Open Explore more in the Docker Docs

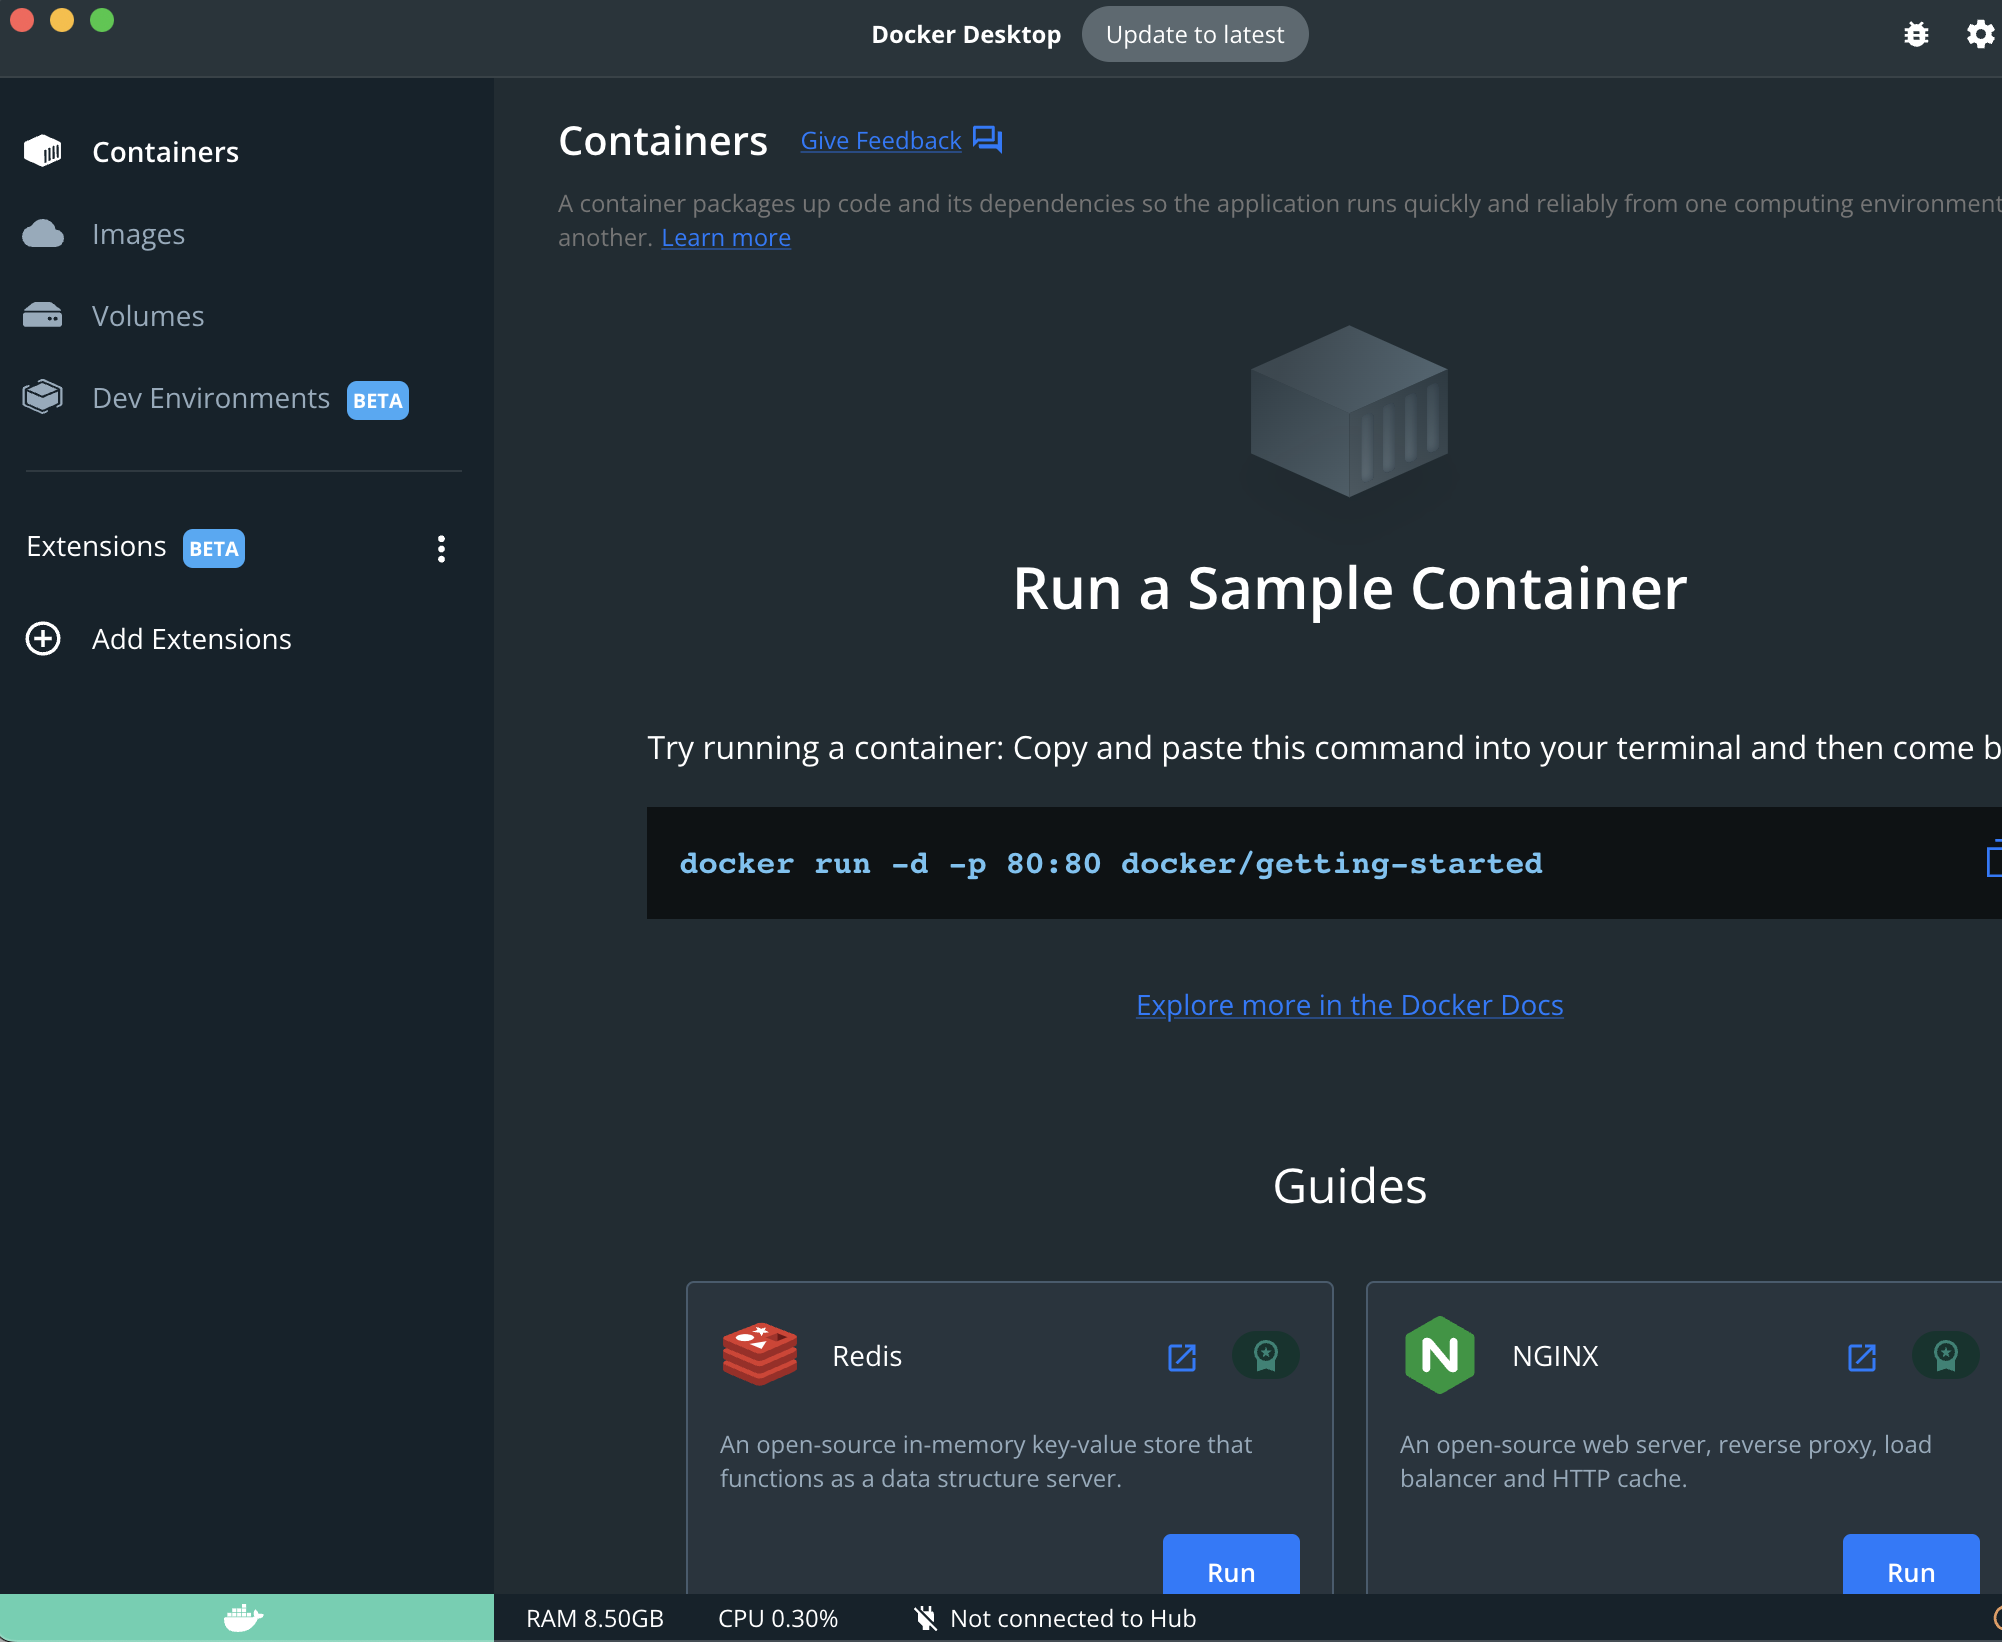pos(1349,1005)
